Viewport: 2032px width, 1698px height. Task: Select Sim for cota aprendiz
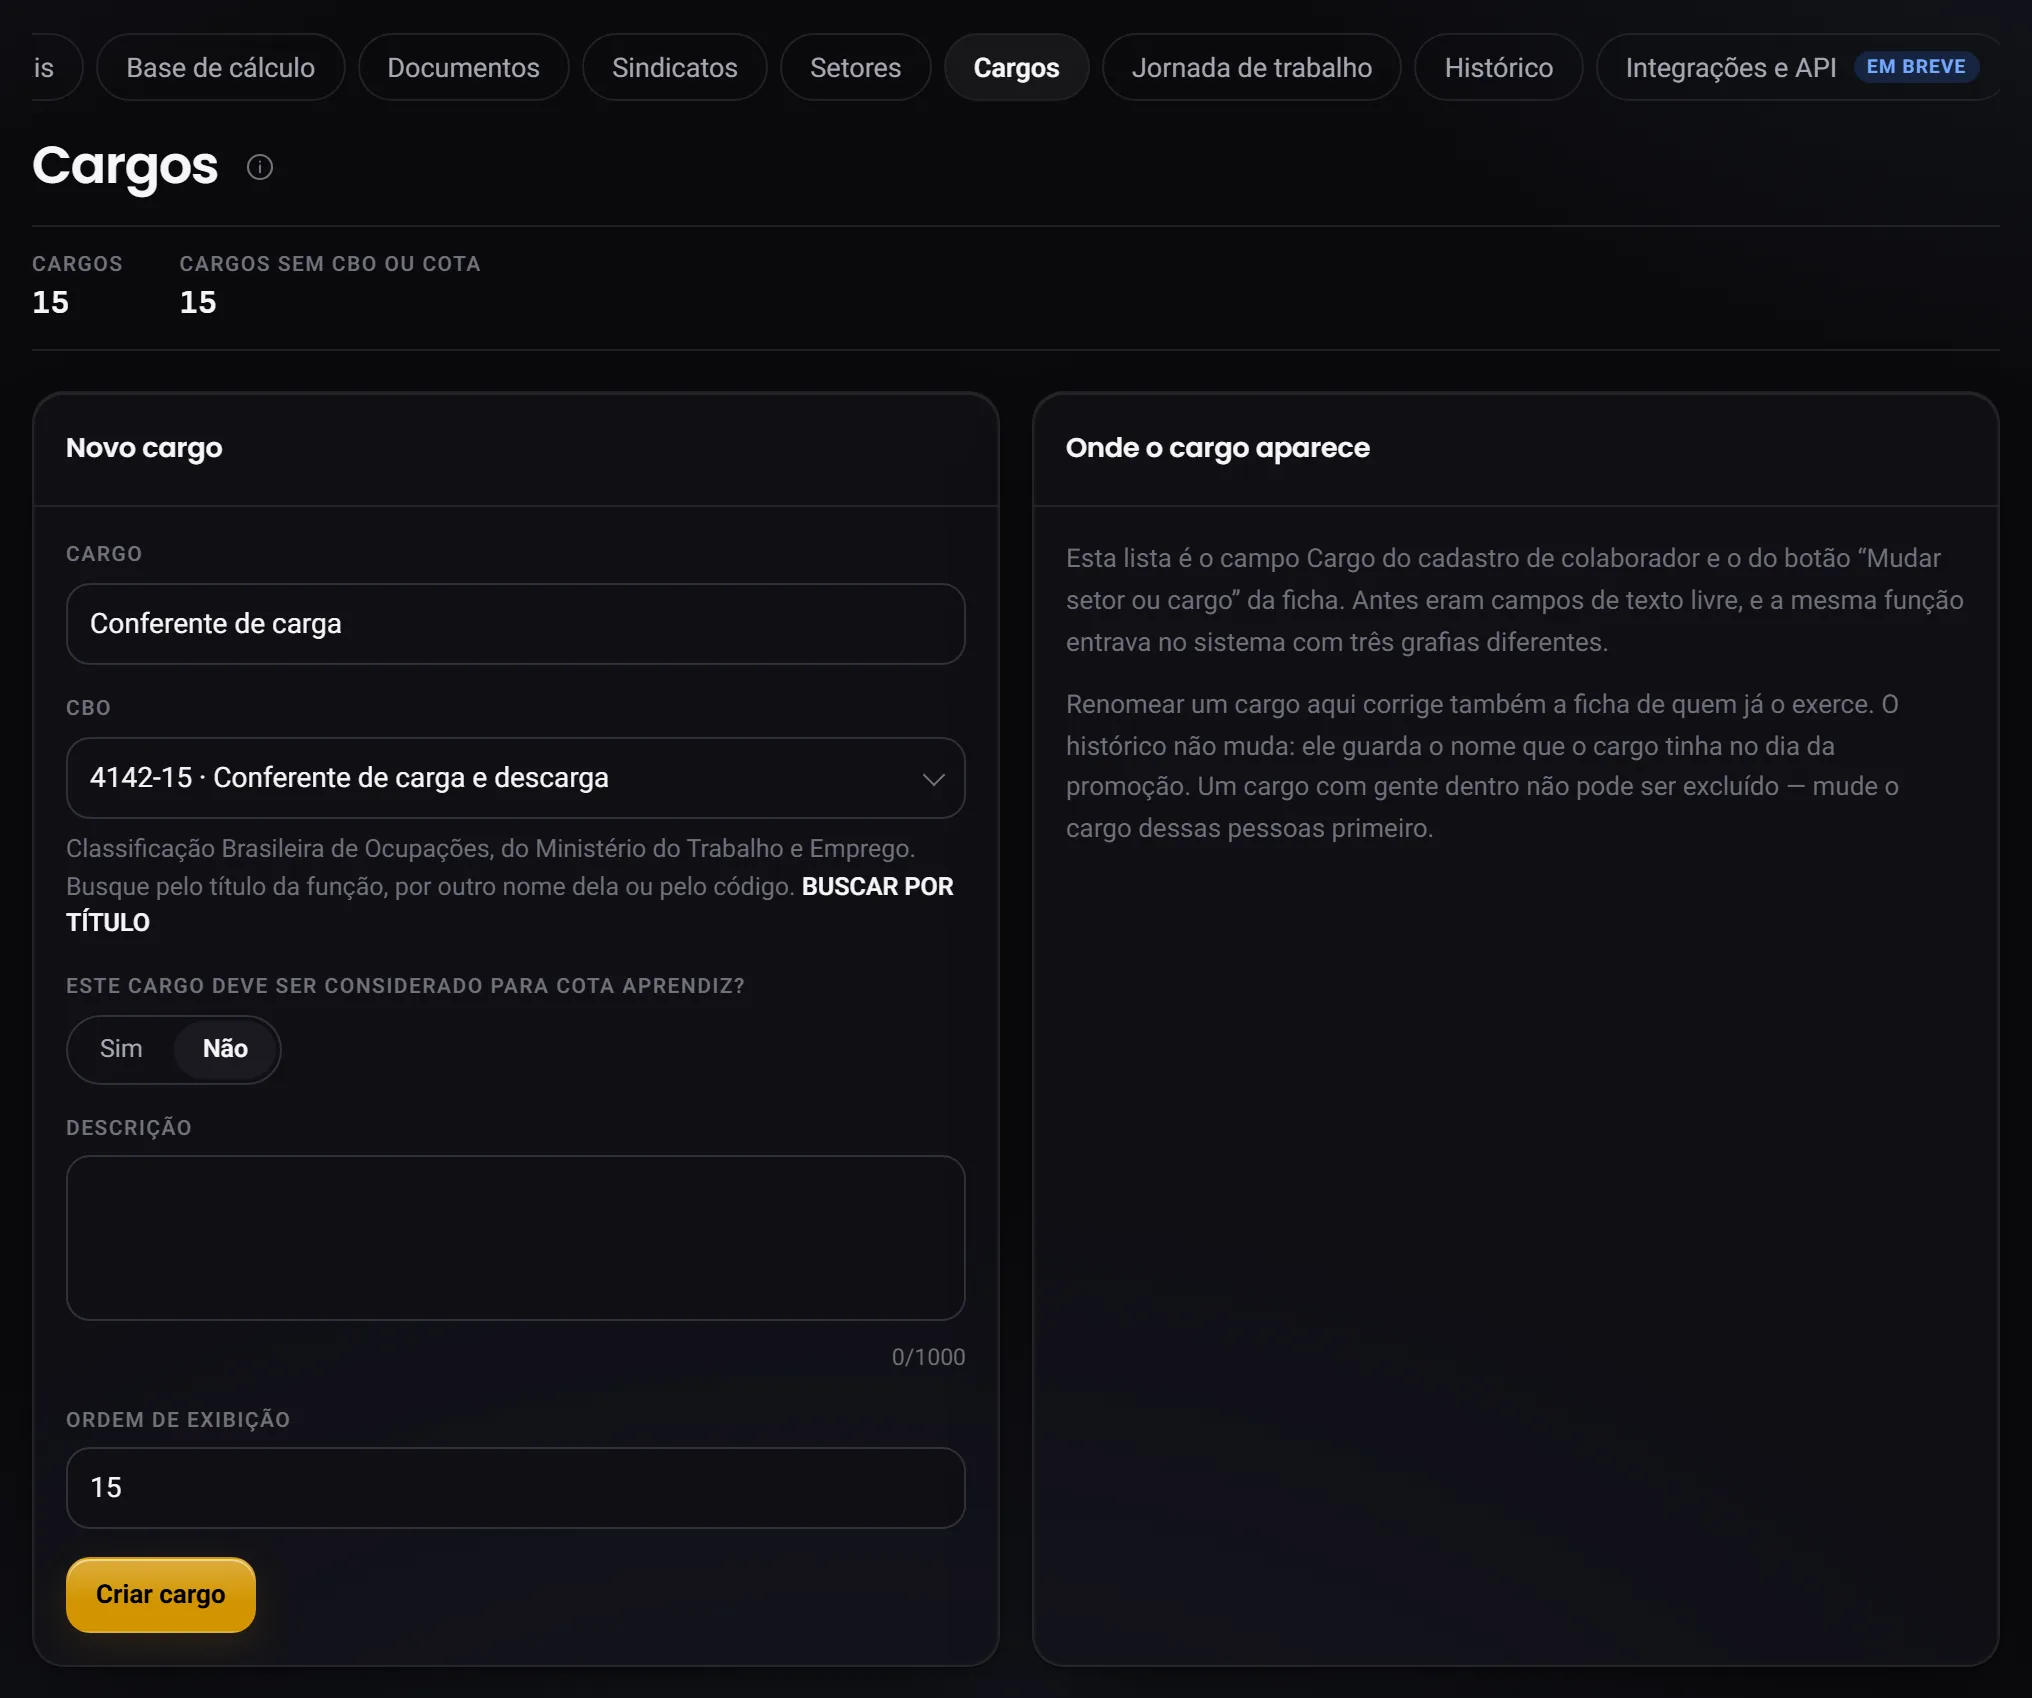pyautogui.click(x=121, y=1049)
